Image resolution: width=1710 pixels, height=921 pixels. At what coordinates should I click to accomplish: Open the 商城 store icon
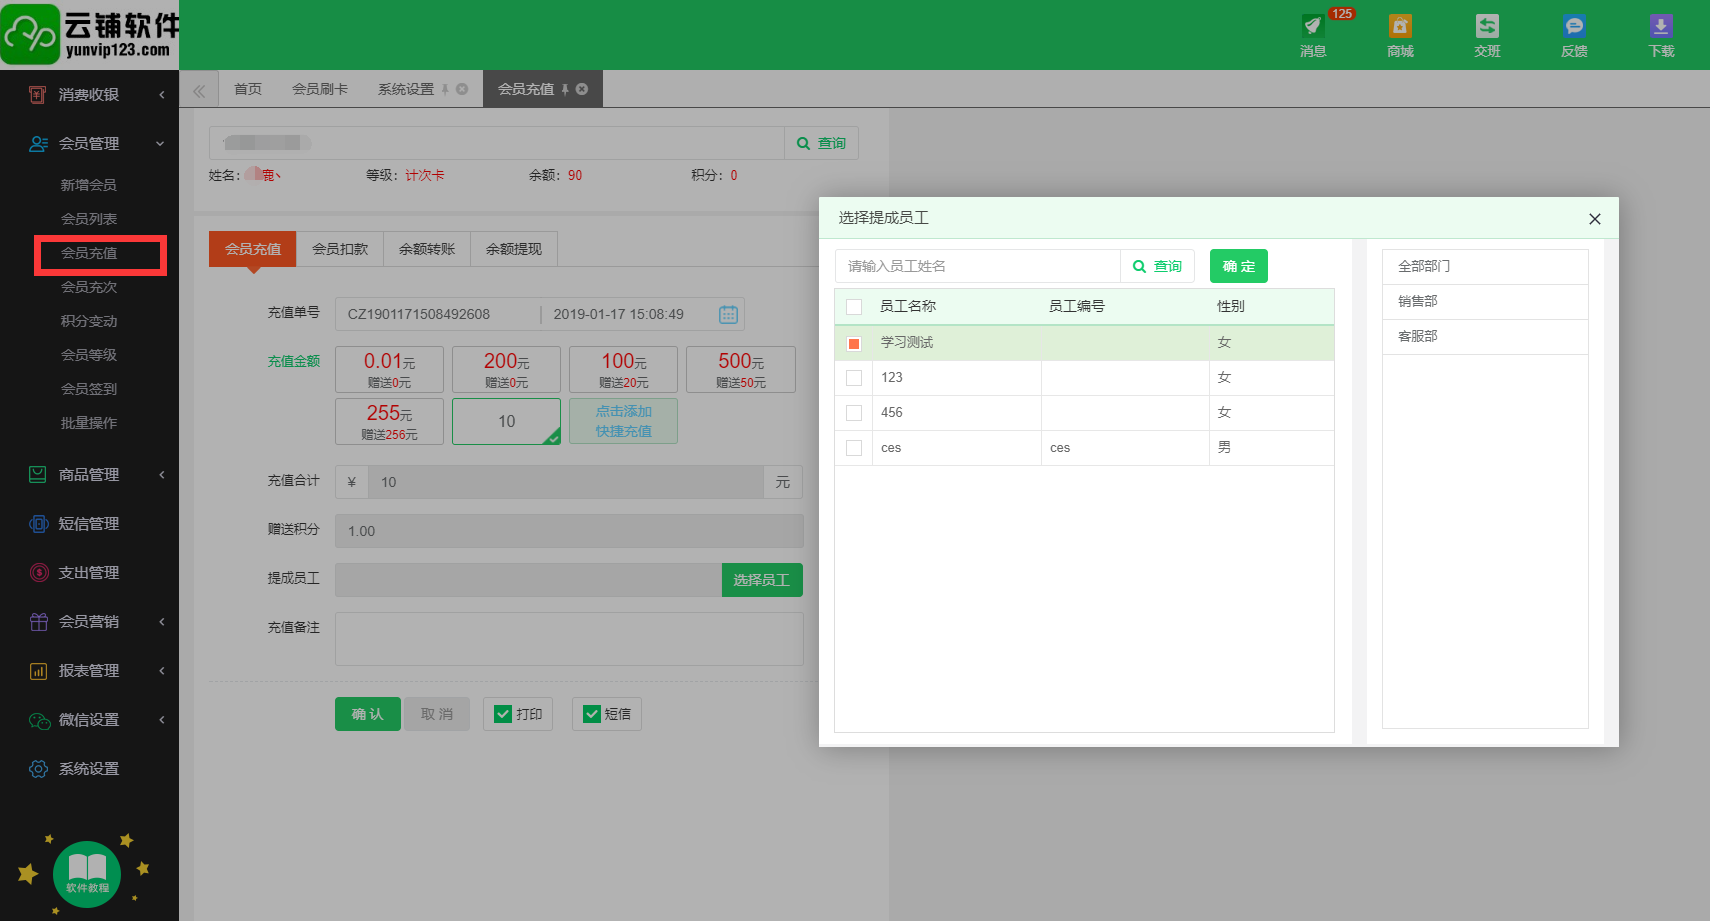[x=1400, y=26]
